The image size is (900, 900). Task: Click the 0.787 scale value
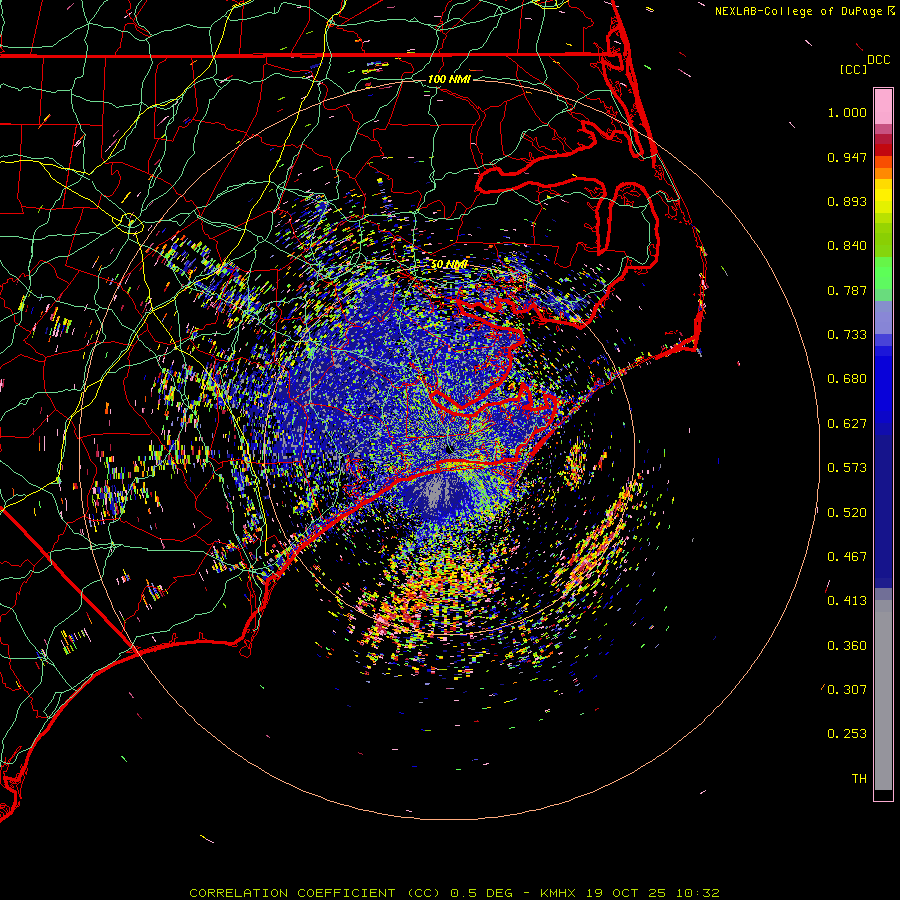pos(847,290)
